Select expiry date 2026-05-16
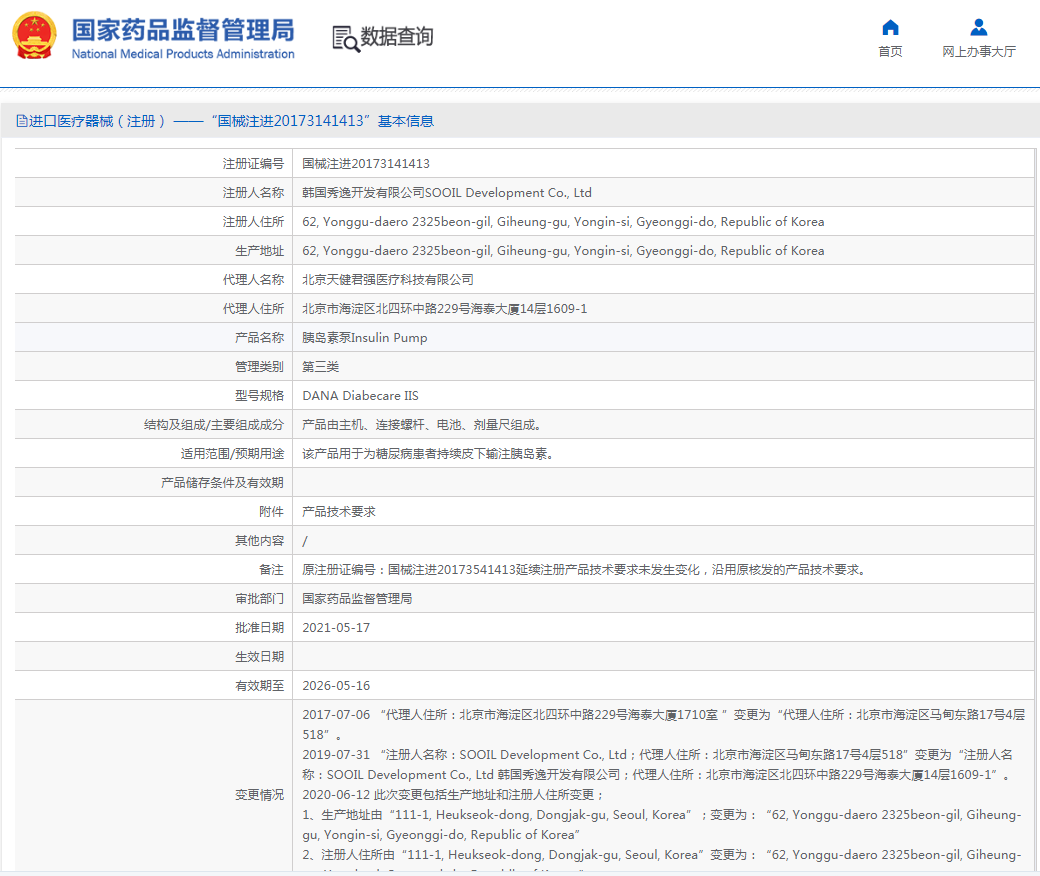Image resolution: width=1040 pixels, height=876 pixels. pos(336,686)
